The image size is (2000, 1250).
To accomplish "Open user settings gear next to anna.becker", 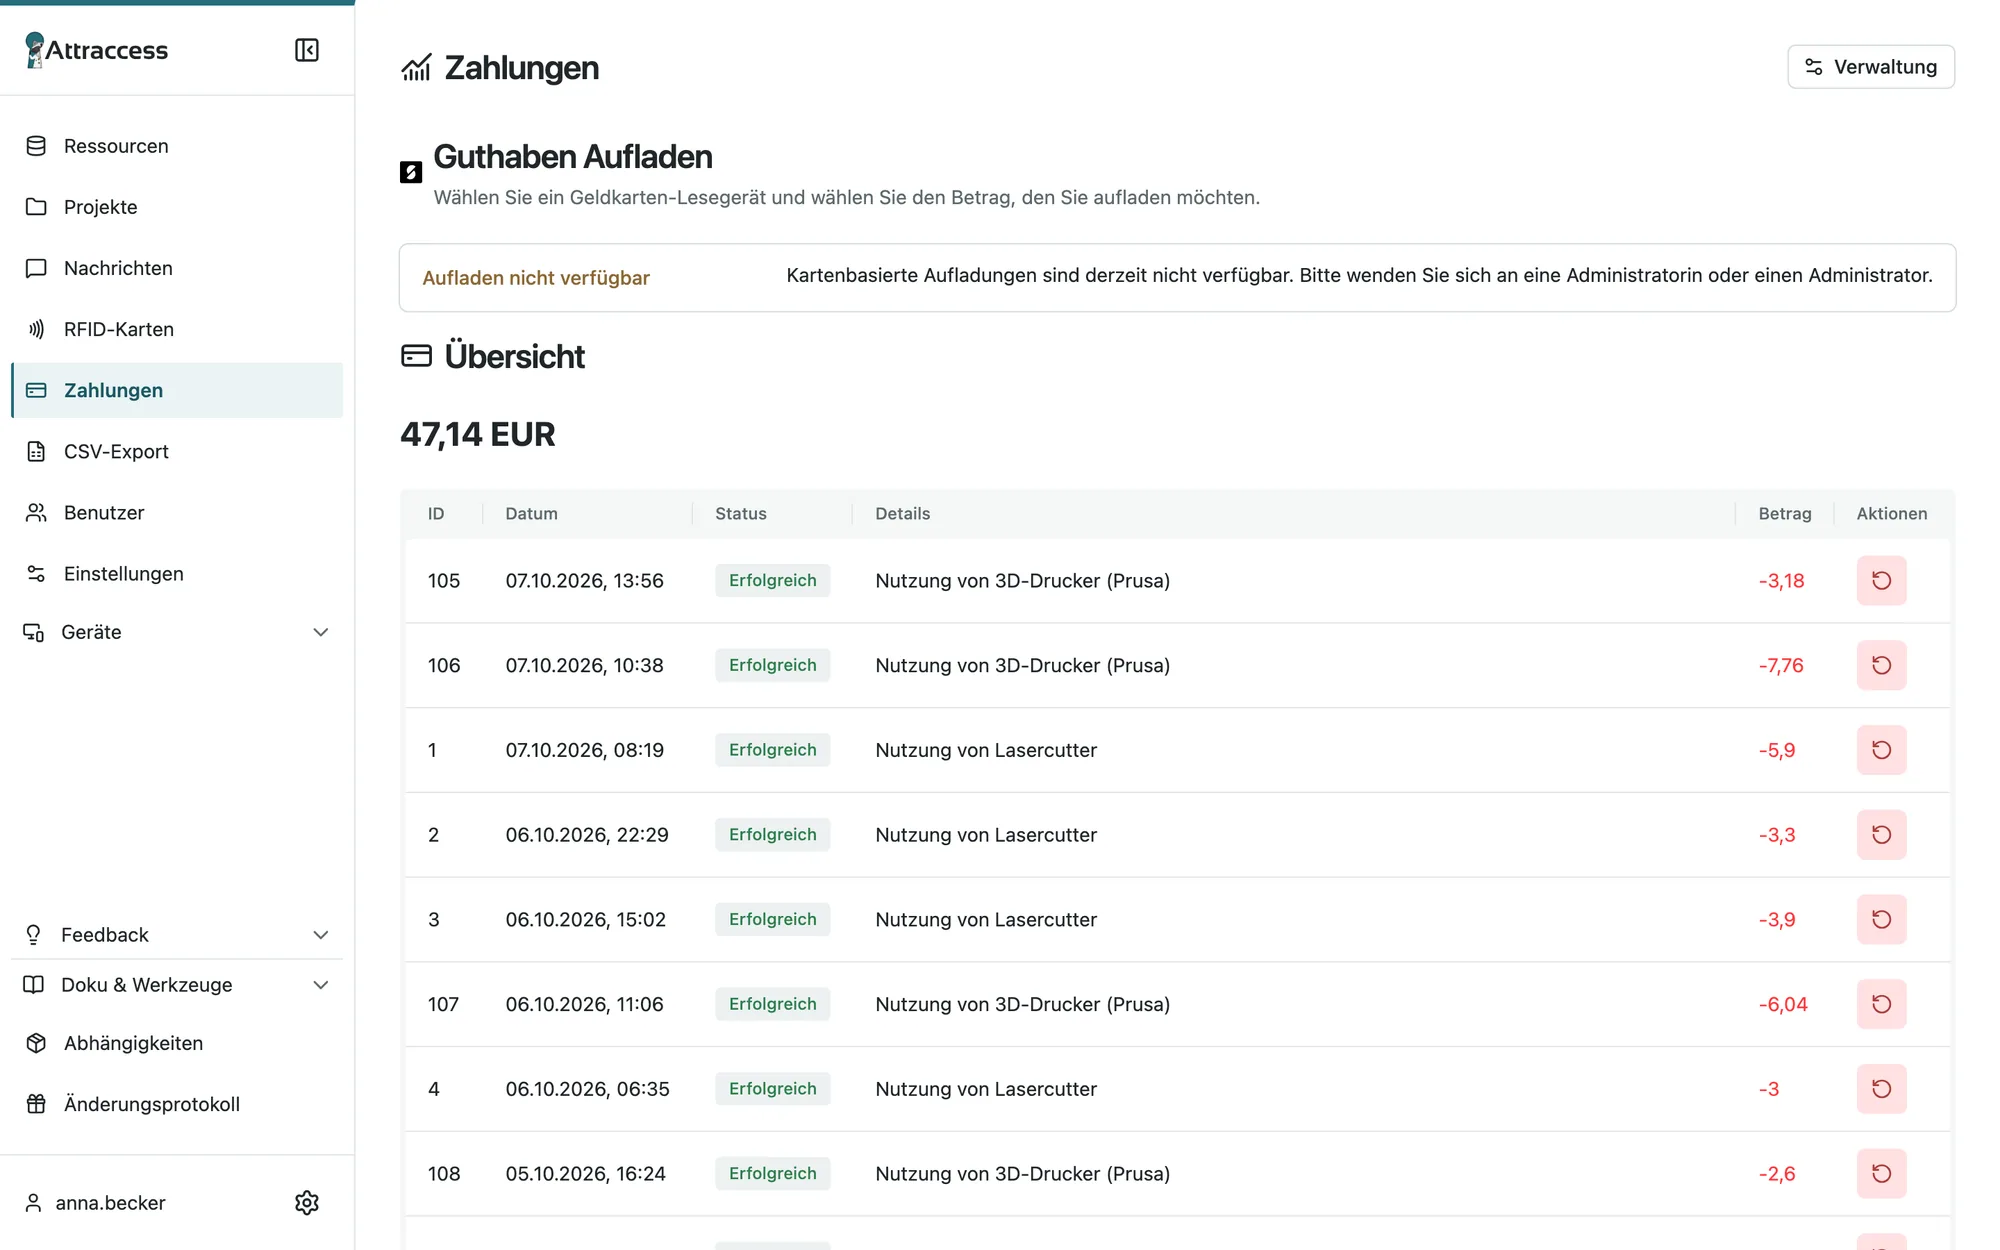I will [307, 1202].
